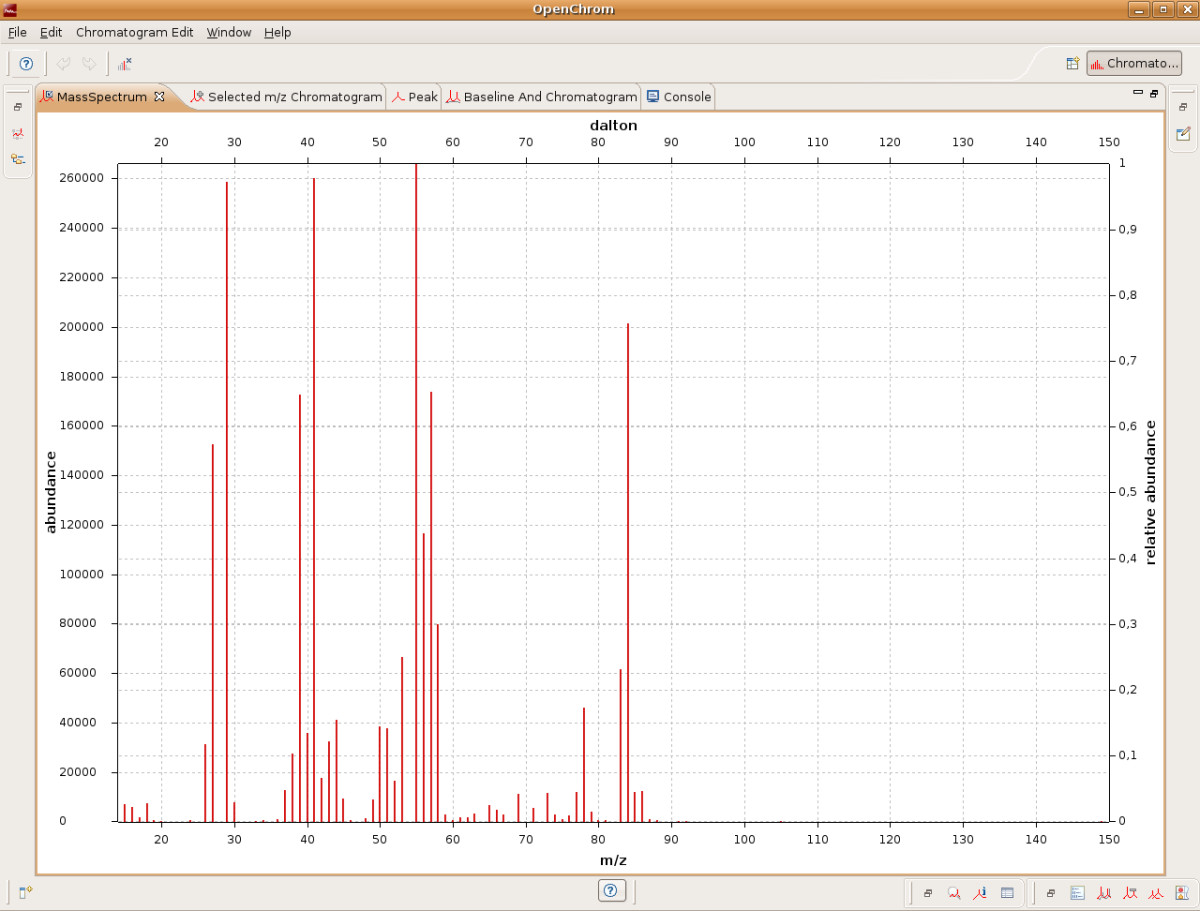
Task: Open the magnifier chromatogram view icon in status bar
Action: coord(955,893)
